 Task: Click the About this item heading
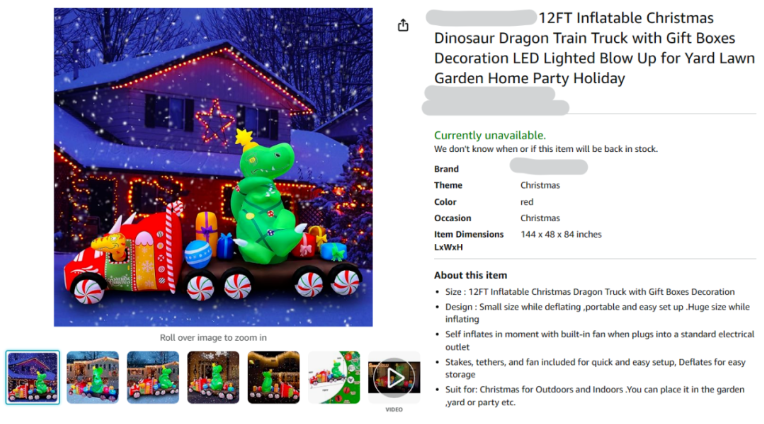point(471,275)
